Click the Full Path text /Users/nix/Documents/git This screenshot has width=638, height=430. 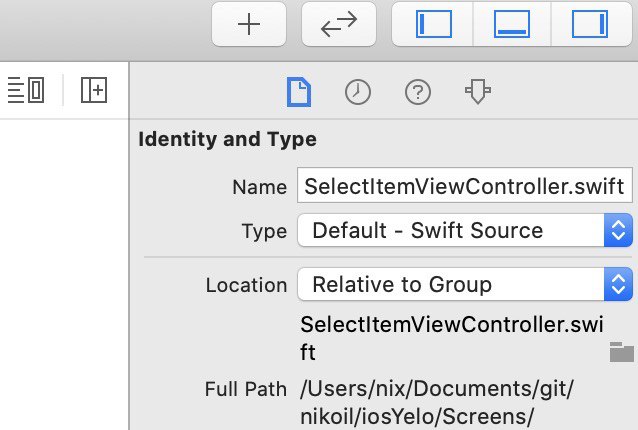[x=436, y=389]
